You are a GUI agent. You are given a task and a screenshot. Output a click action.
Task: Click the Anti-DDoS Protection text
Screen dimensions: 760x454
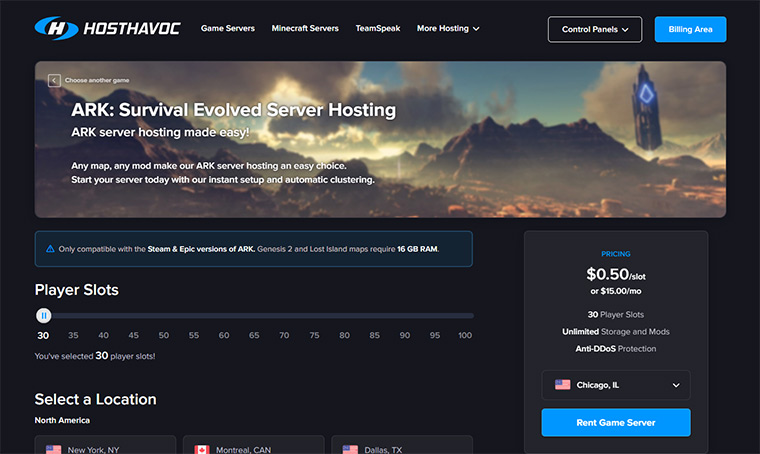(x=616, y=349)
